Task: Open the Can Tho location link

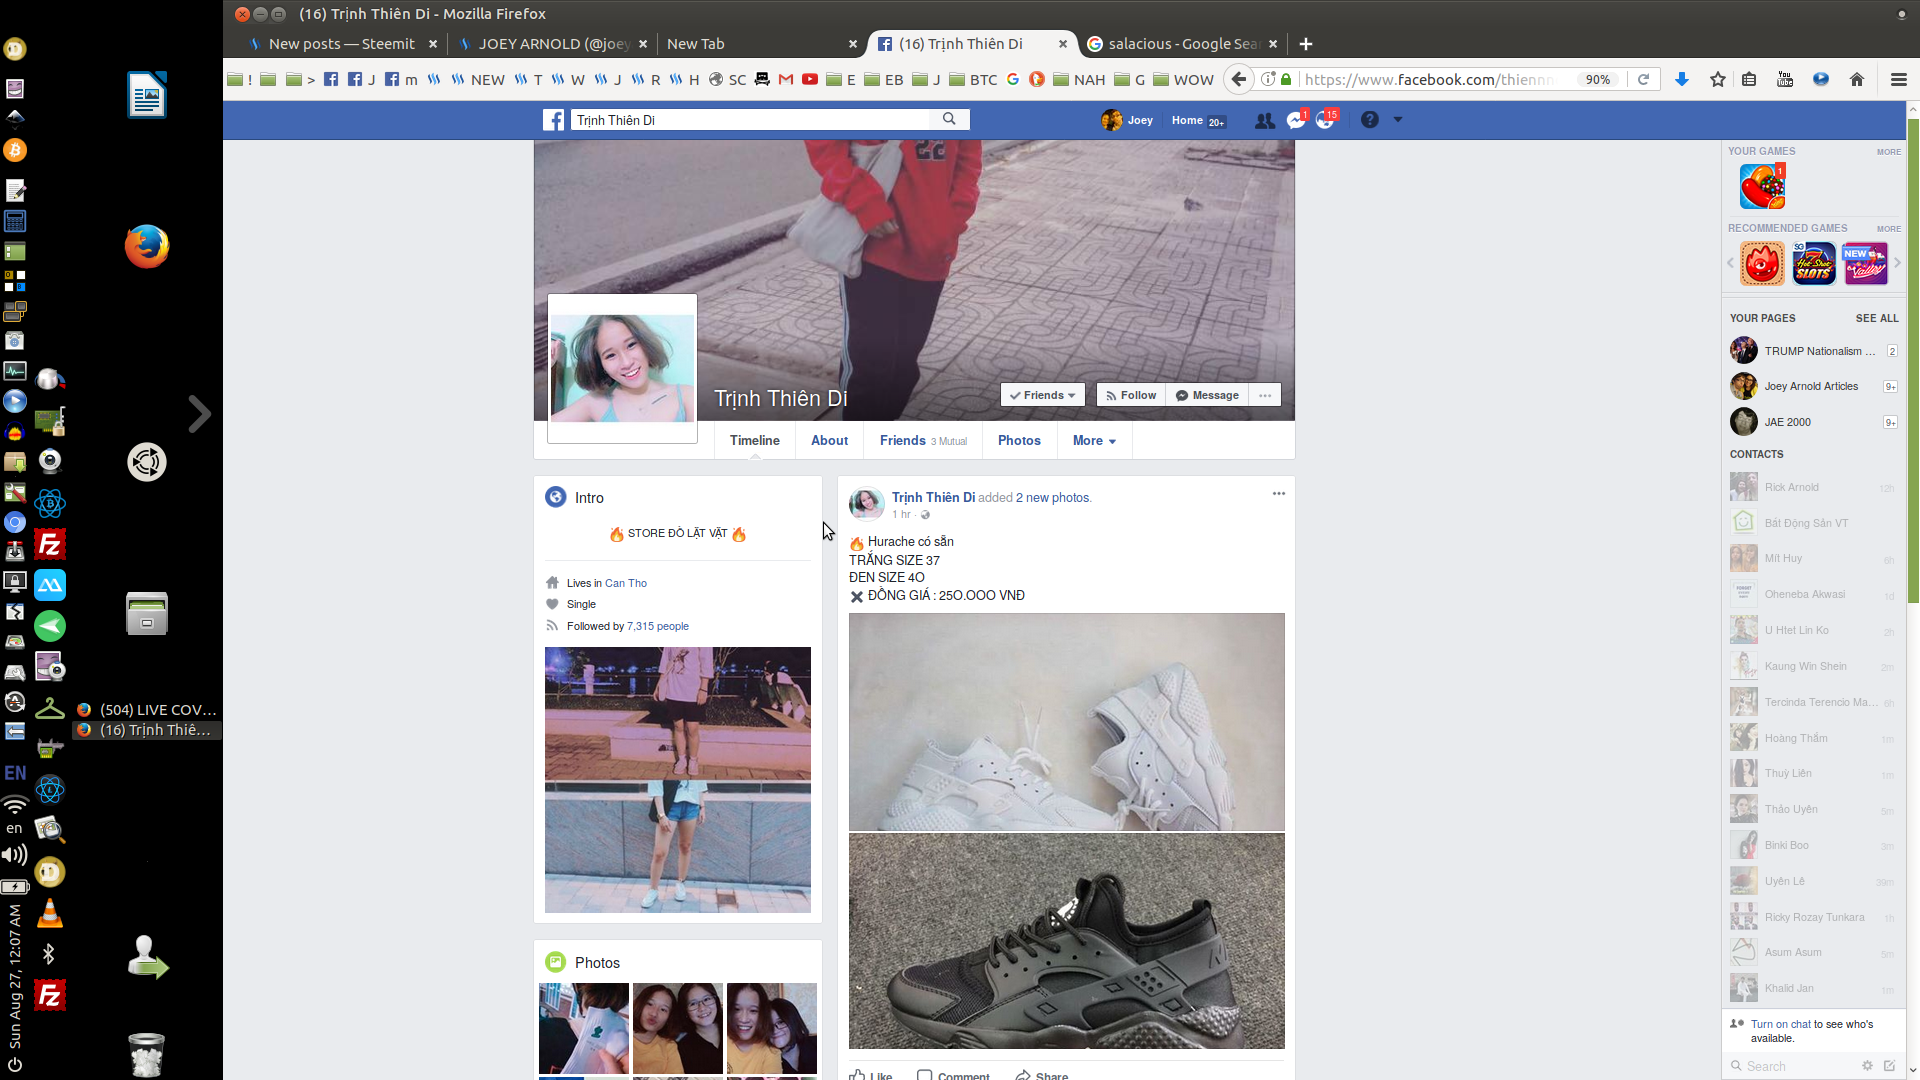Action: (x=626, y=583)
